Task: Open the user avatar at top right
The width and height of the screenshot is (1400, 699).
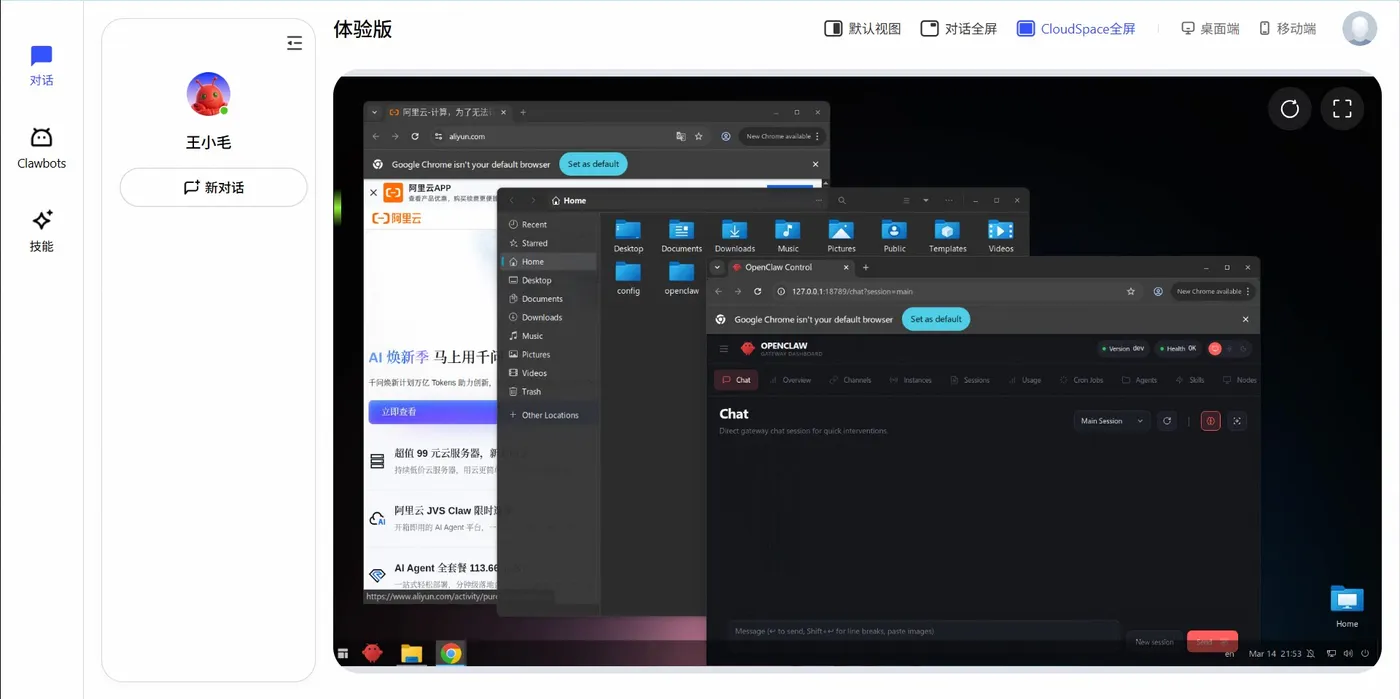Action: coord(1359,29)
